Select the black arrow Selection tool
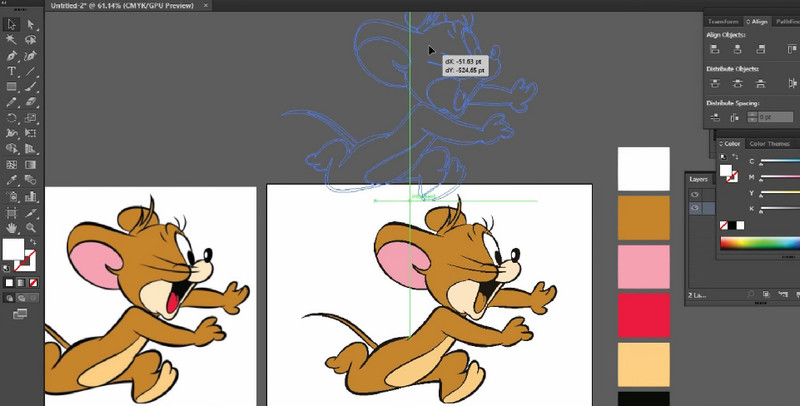This screenshot has height=406, width=800. coord(12,24)
